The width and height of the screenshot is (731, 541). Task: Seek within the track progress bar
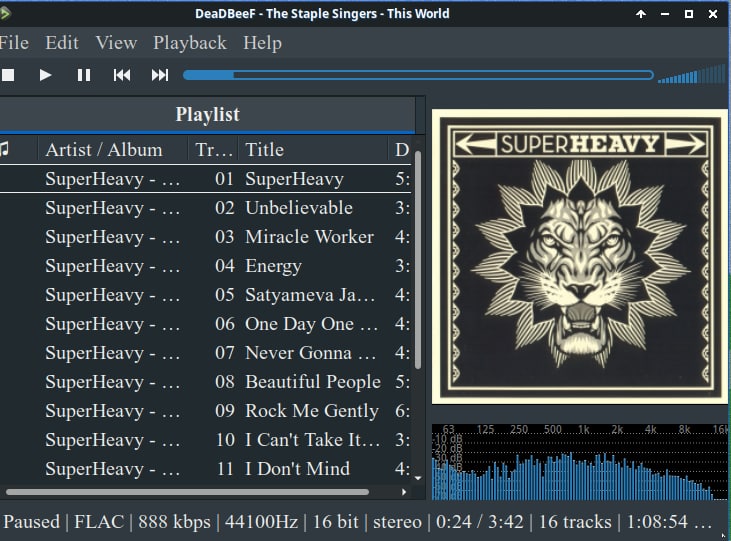418,75
